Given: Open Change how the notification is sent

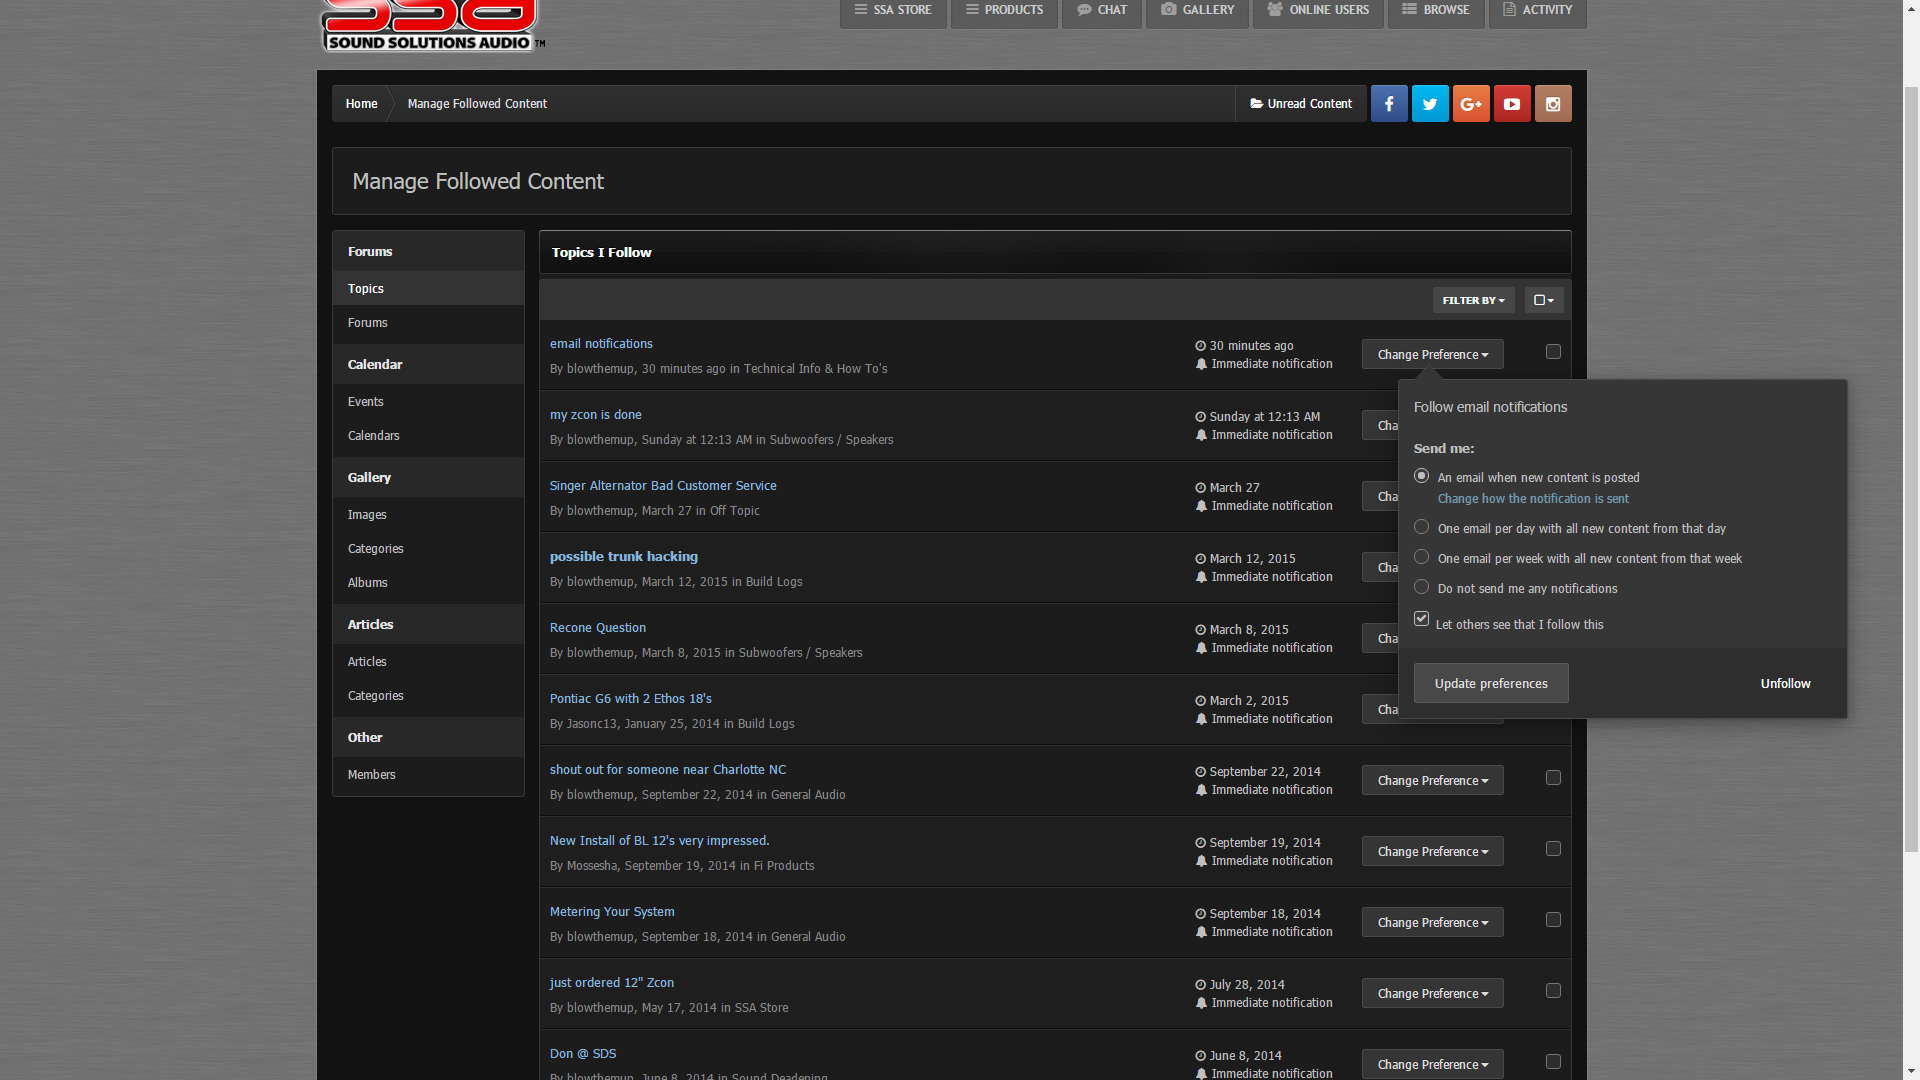Looking at the screenshot, I should click(1533, 499).
